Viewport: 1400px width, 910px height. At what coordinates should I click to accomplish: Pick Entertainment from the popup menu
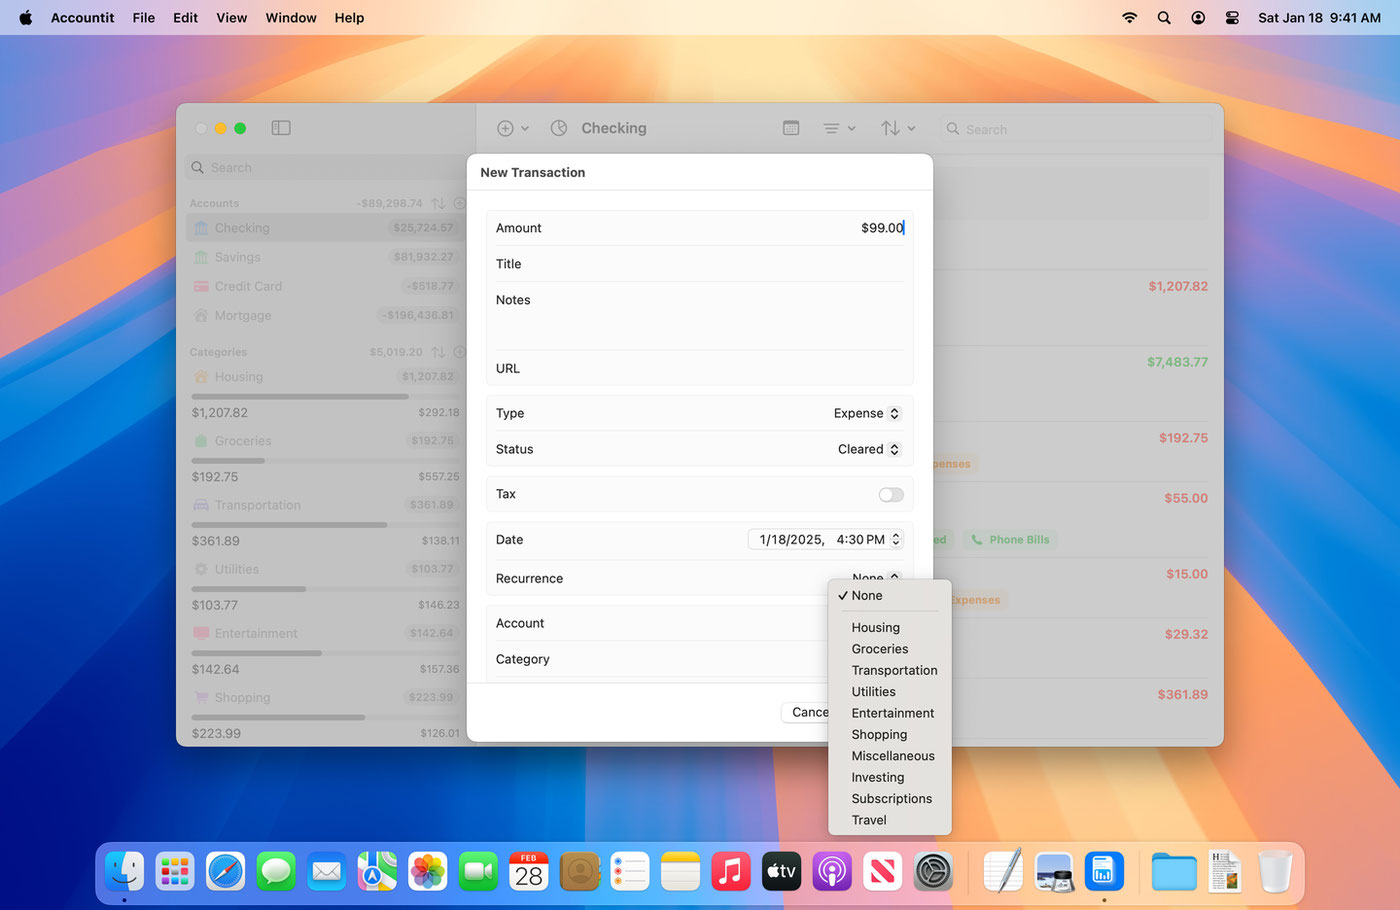(x=889, y=713)
